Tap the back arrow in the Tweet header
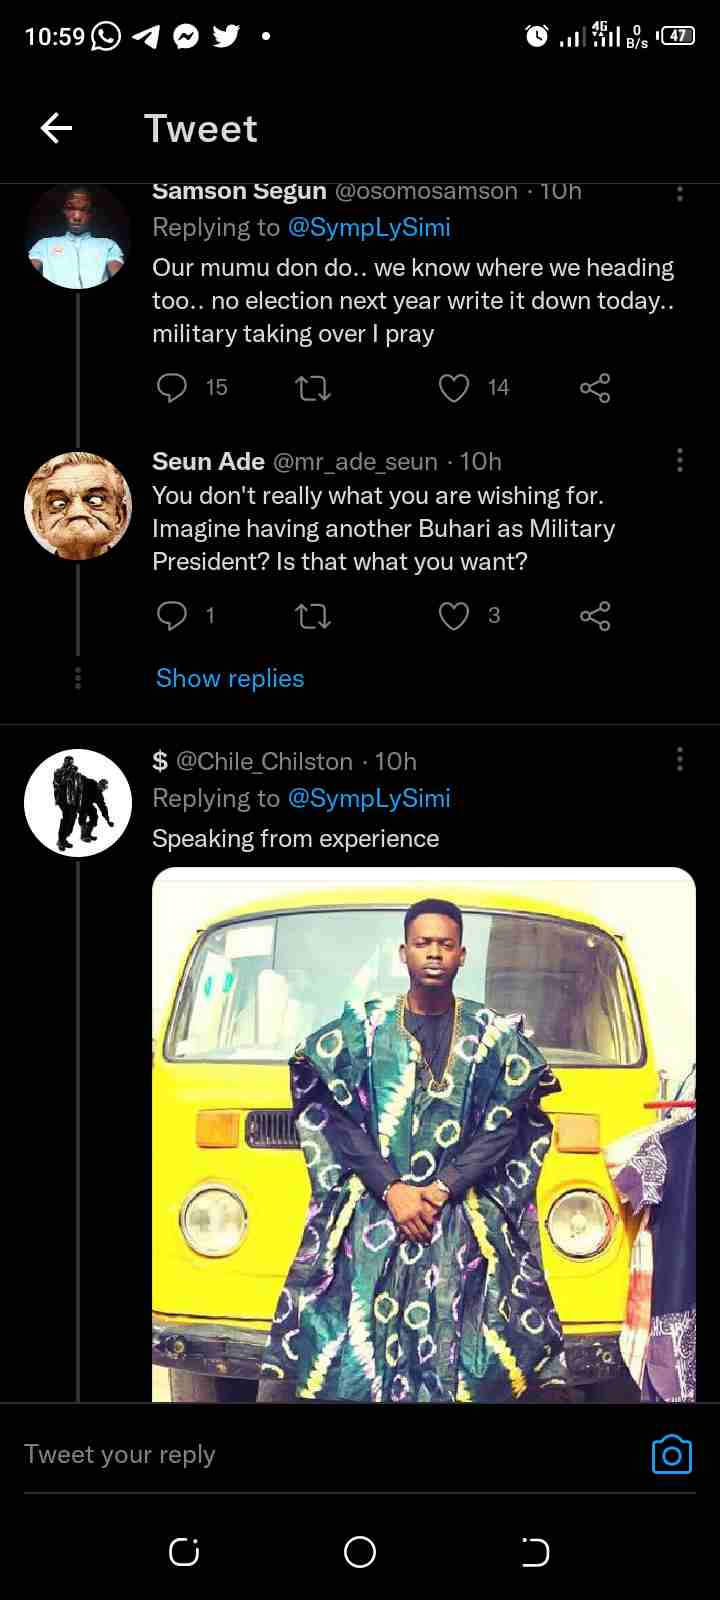The width and height of the screenshot is (720, 1600). [x=57, y=128]
